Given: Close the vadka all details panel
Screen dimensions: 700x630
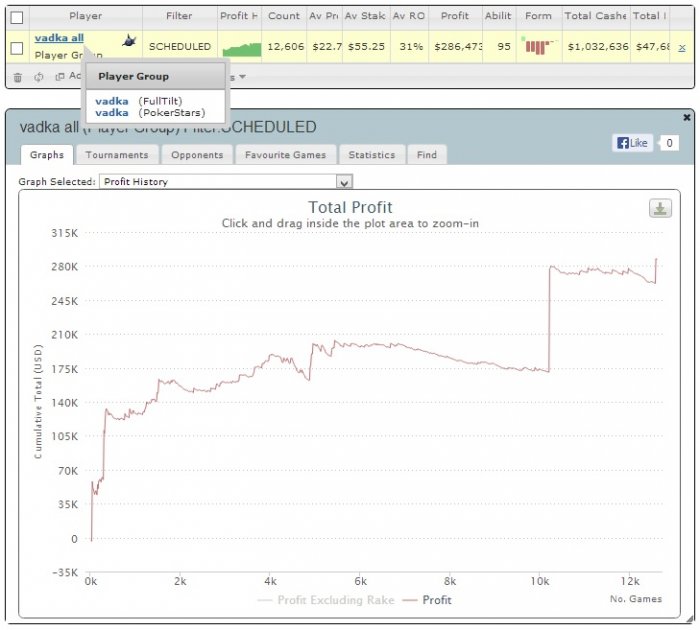Looking at the screenshot, I should (x=687, y=117).
